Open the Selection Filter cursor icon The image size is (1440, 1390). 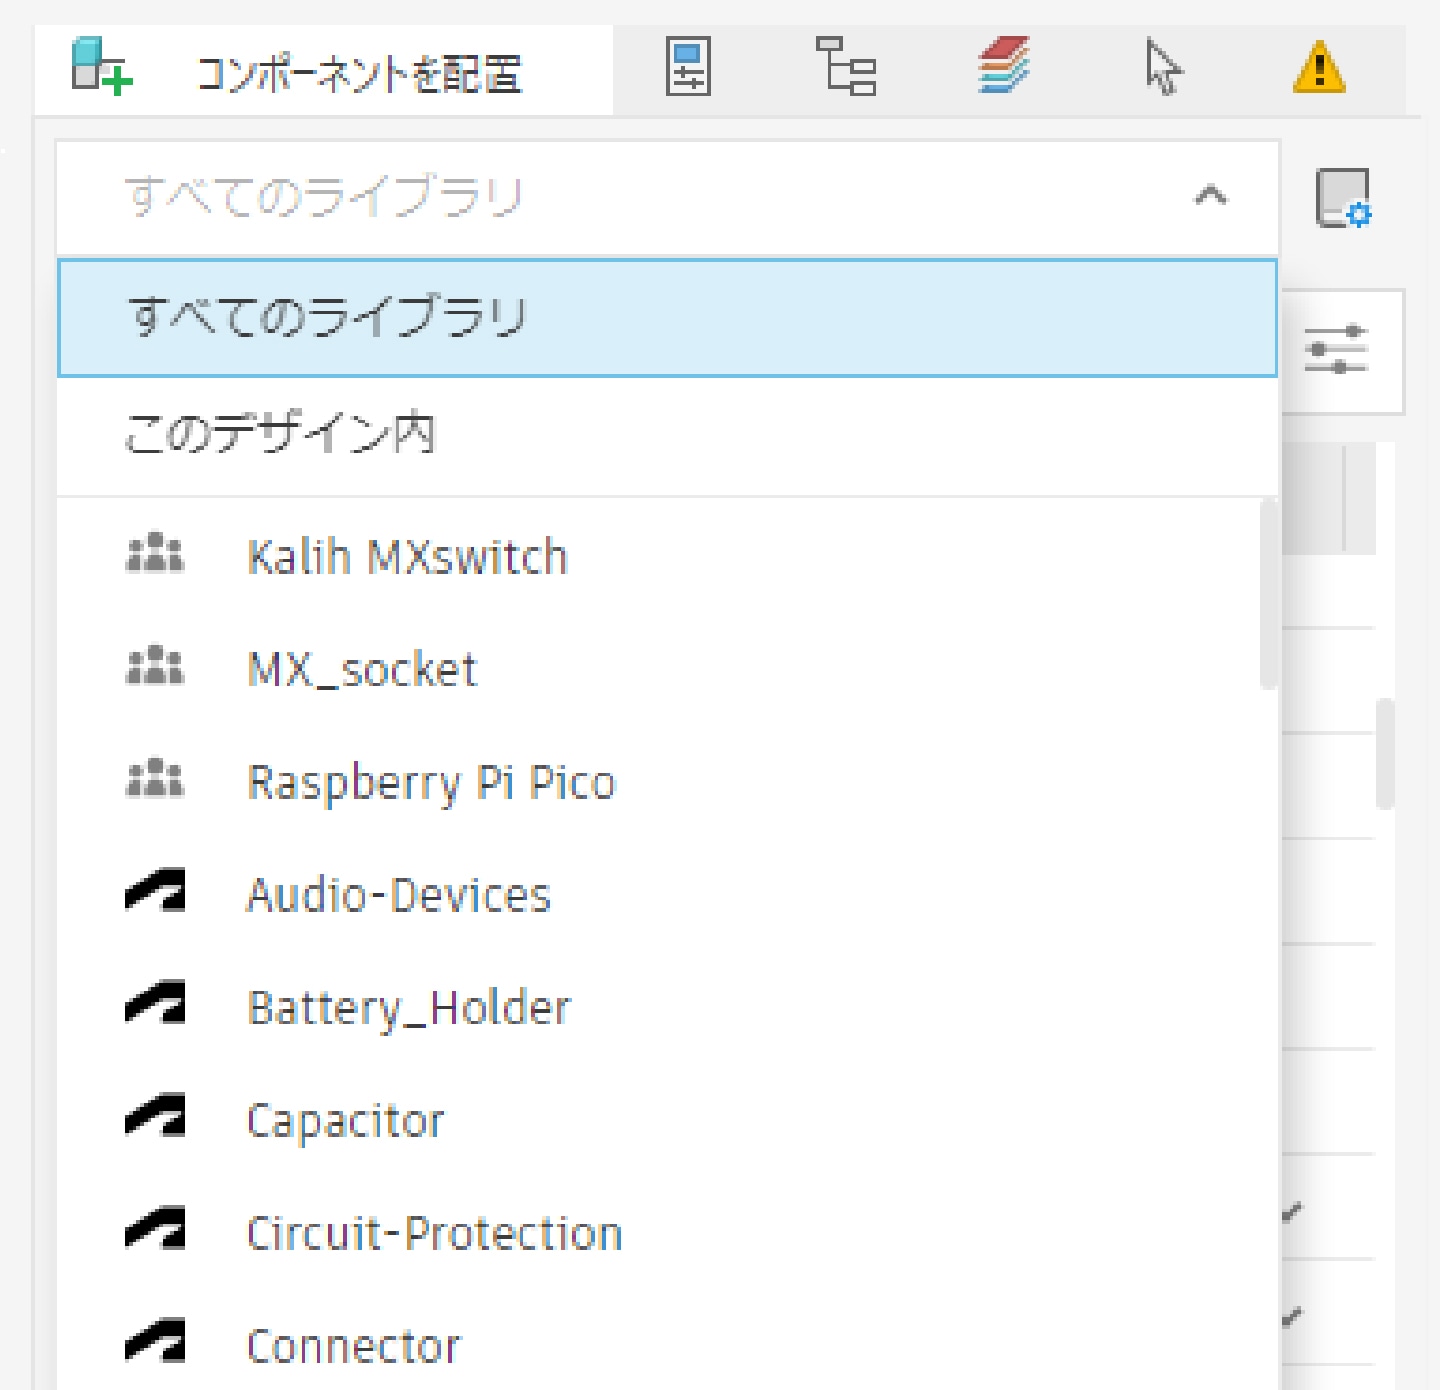pyautogui.click(x=1162, y=67)
